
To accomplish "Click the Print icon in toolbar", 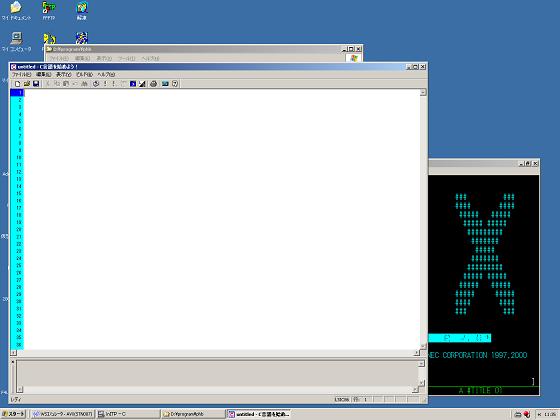I will point(154,84).
